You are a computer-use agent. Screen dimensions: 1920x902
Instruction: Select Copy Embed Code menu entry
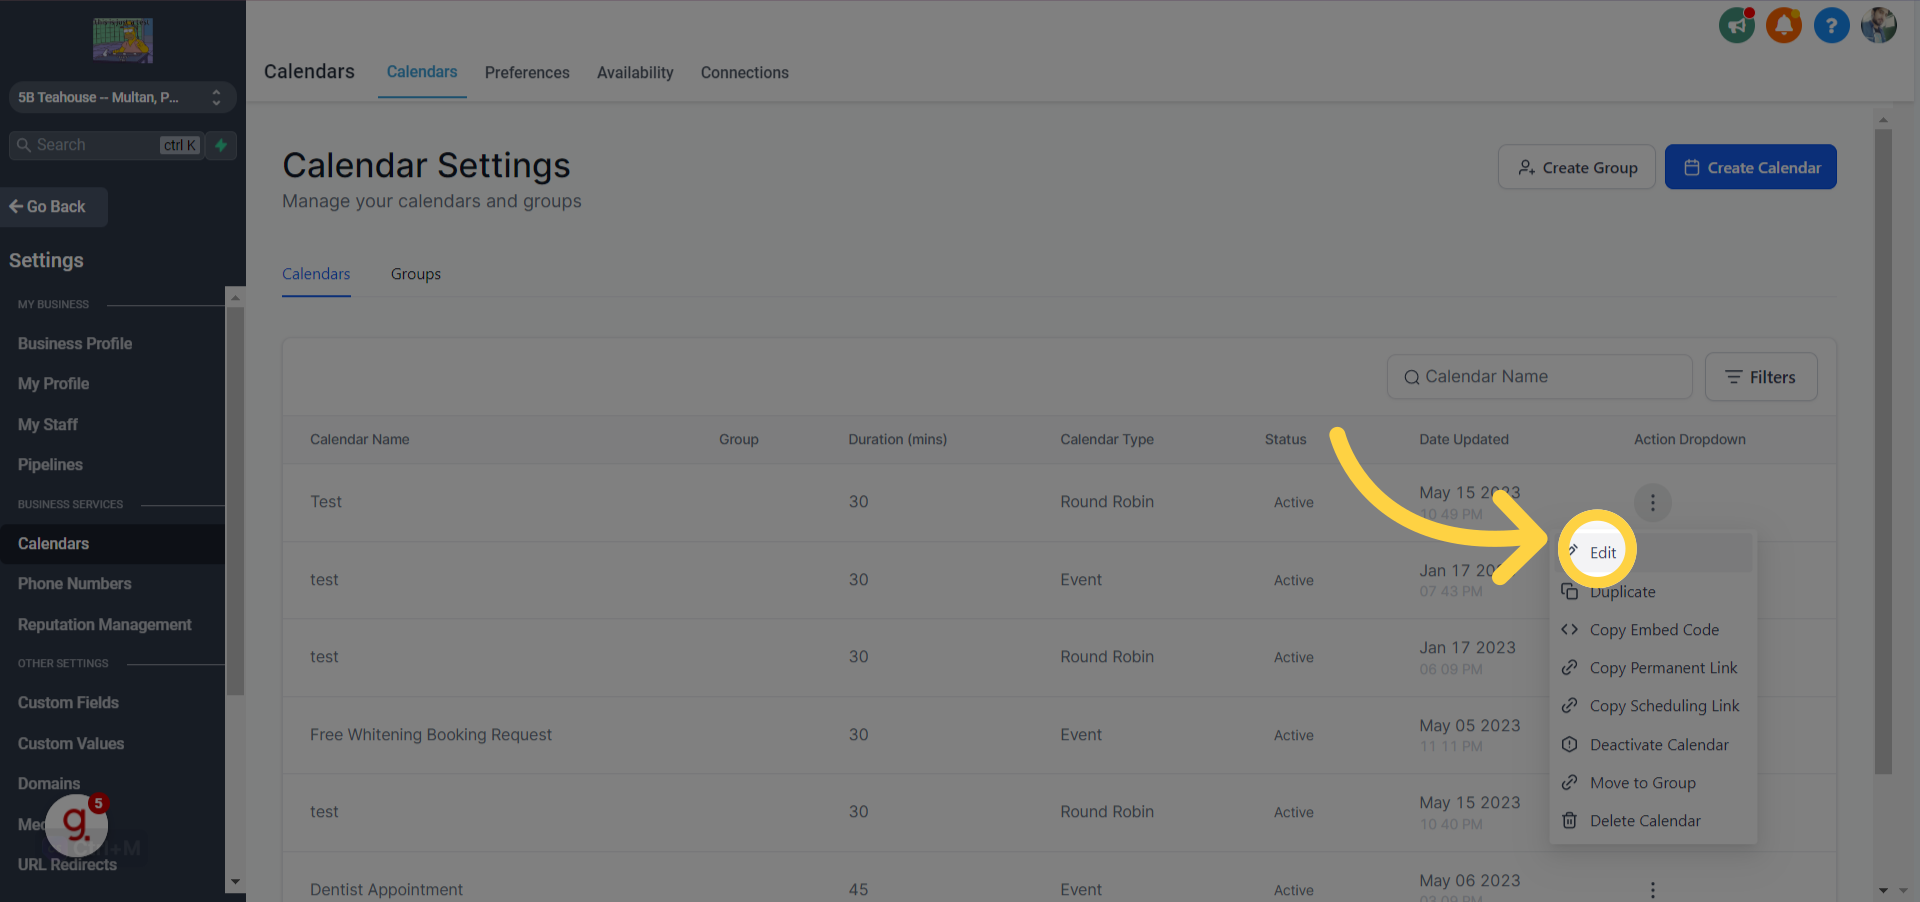(x=1652, y=630)
